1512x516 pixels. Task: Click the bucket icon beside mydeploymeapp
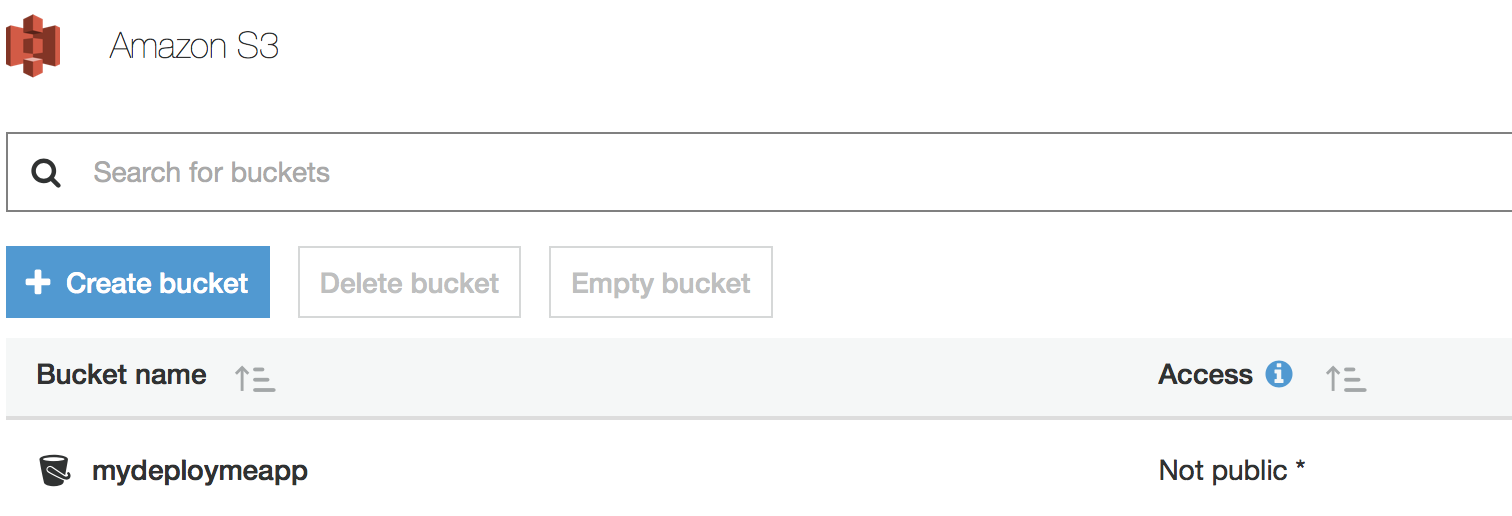pyautogui.click(x=55, y=470)
